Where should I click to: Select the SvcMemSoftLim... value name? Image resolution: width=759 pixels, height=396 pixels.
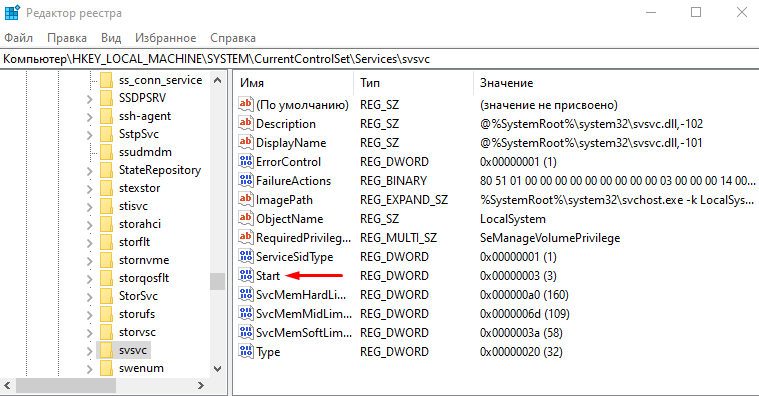pyautogui.click(x=304, y=333)
